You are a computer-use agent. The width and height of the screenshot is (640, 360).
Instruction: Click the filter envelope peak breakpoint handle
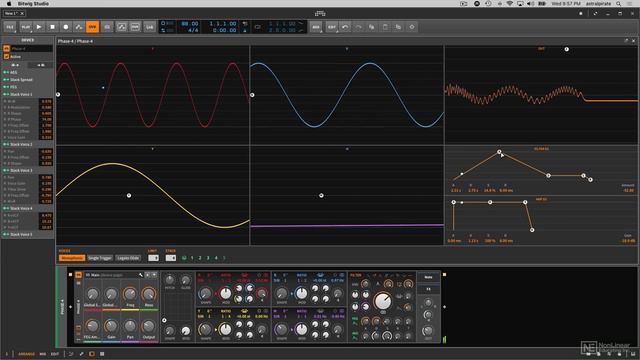[x=499, y=152]
